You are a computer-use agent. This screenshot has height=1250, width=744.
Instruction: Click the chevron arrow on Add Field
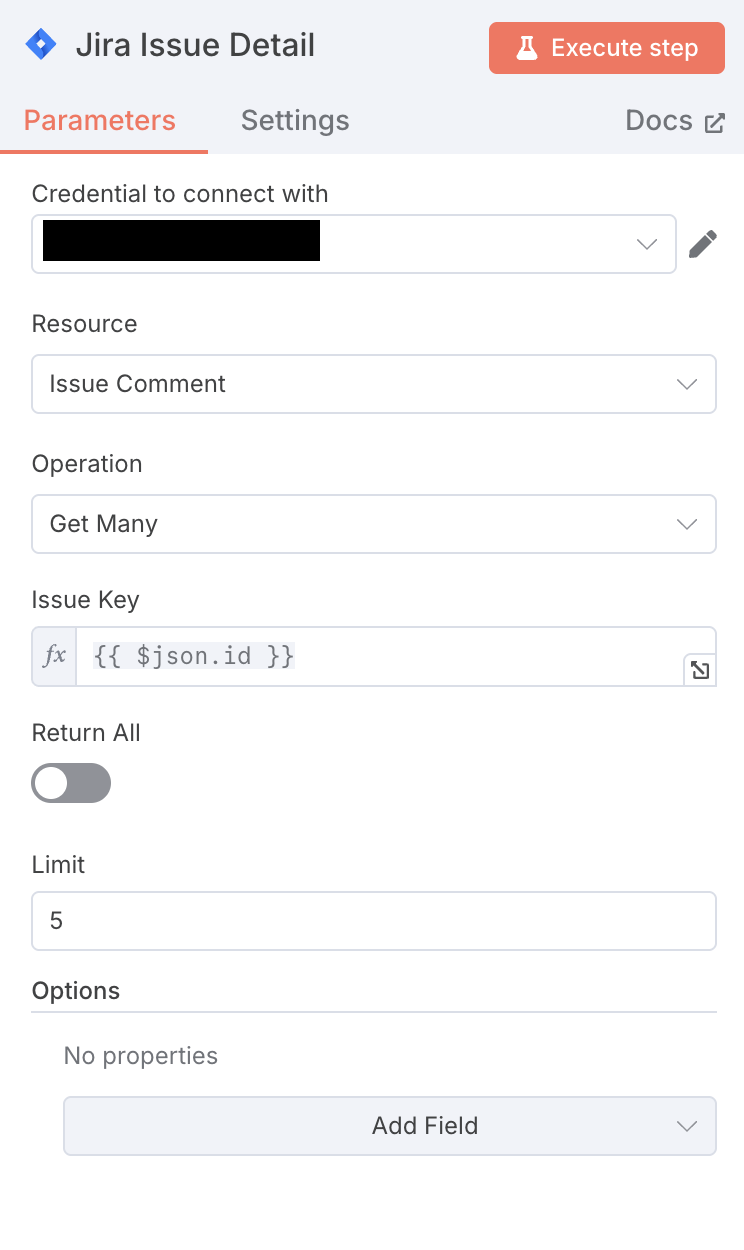[686, 1126]
